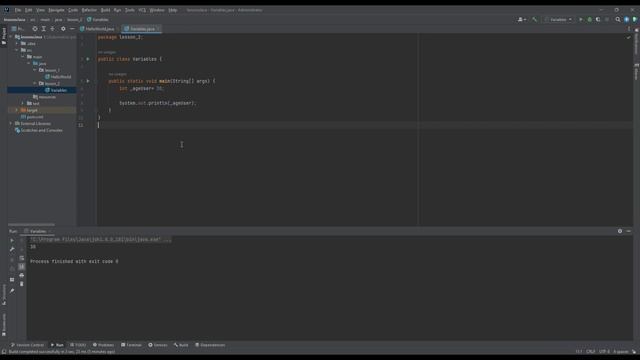Open the Project view selector dropdown
The image size is (640, 360).
click(x=18, y=29)
